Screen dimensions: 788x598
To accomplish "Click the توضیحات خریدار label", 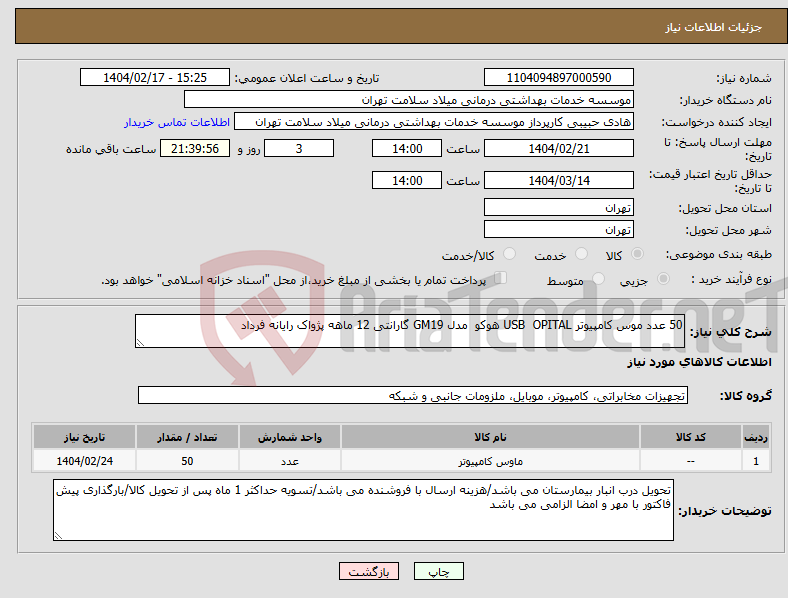I will [x=725, y=511].
